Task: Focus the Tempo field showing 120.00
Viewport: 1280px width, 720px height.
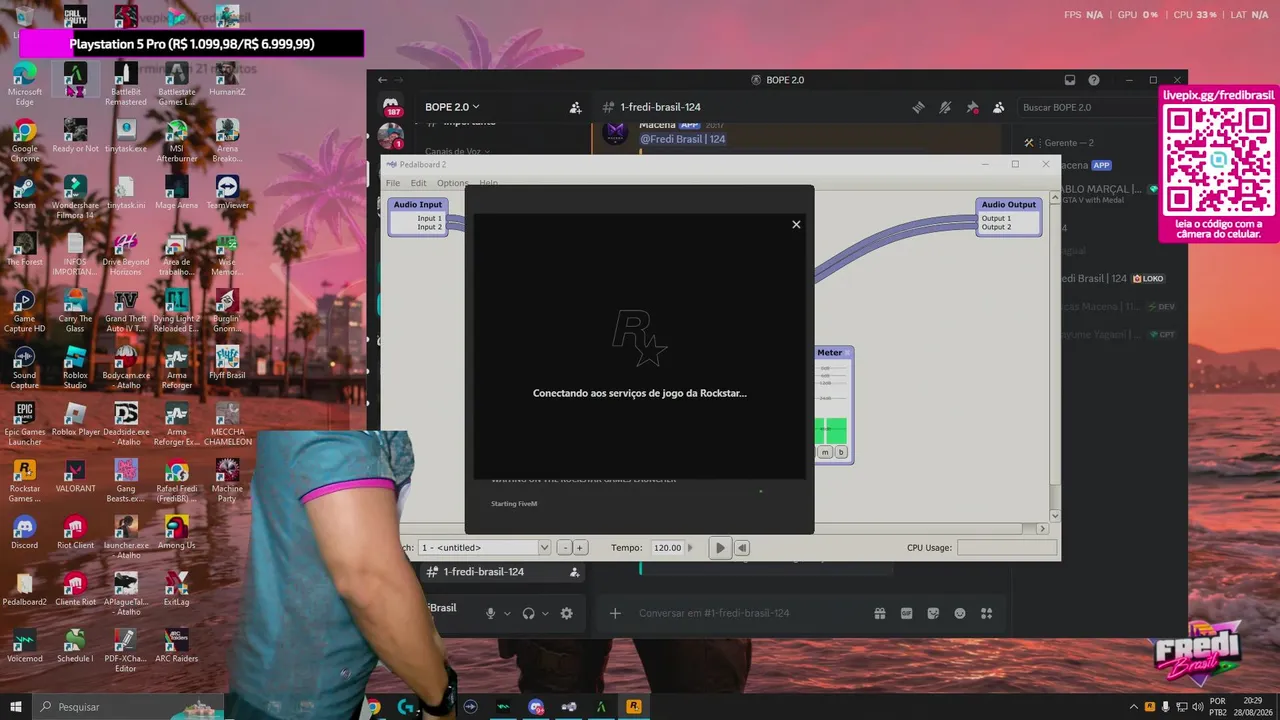Action: (667, 548)
